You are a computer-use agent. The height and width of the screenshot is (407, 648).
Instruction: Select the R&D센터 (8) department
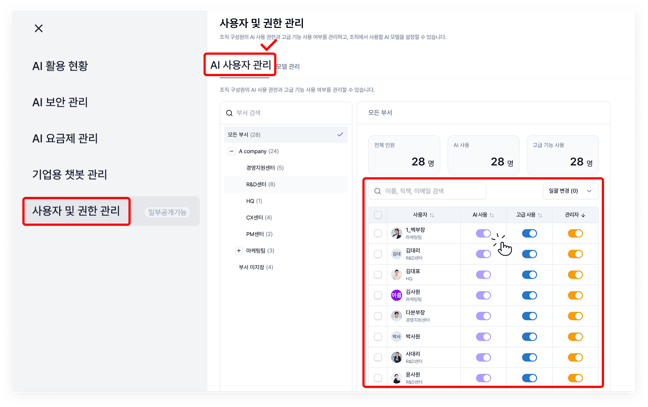point(260,184)
